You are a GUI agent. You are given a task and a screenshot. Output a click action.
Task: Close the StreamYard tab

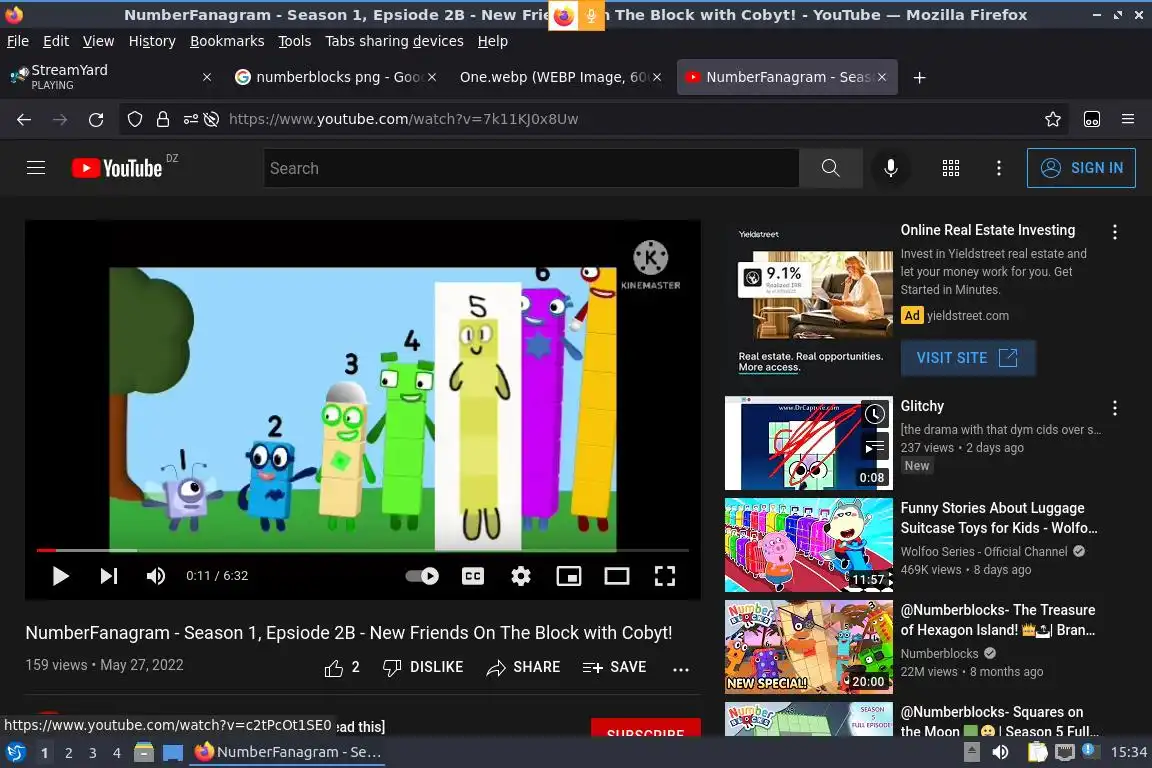pos(207,77)
